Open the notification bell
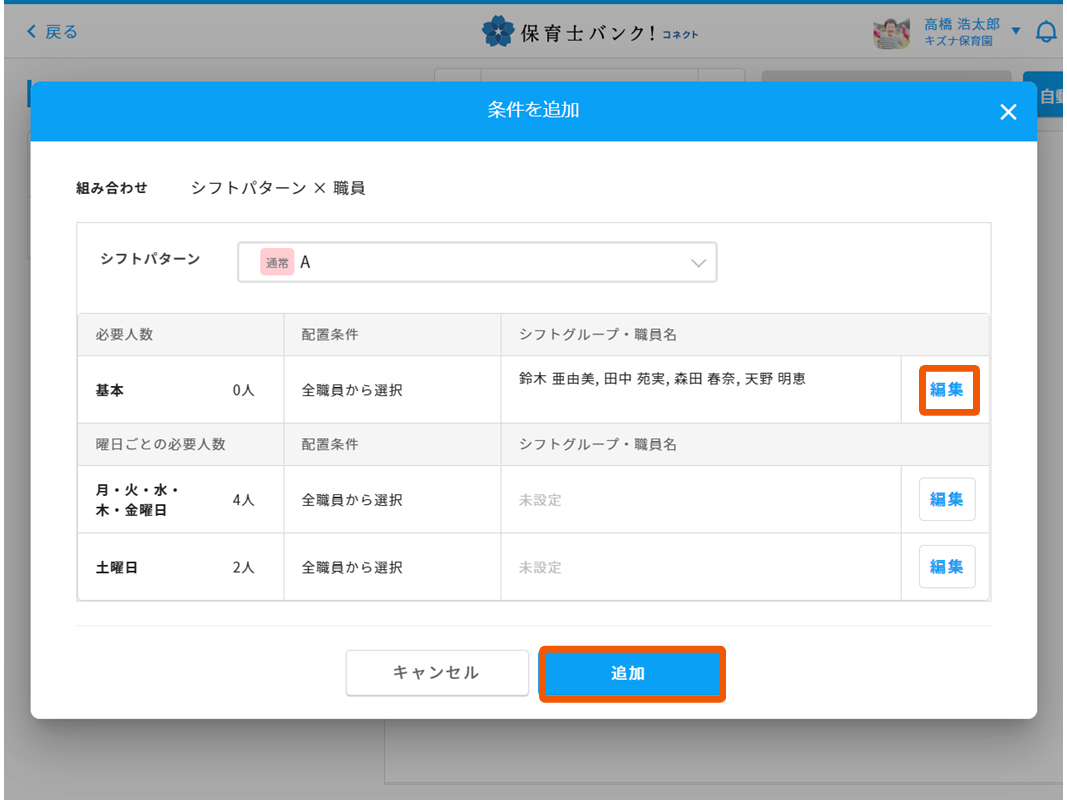The width and height of the screenshot is (1067, 800). [x=1046, y=32]
